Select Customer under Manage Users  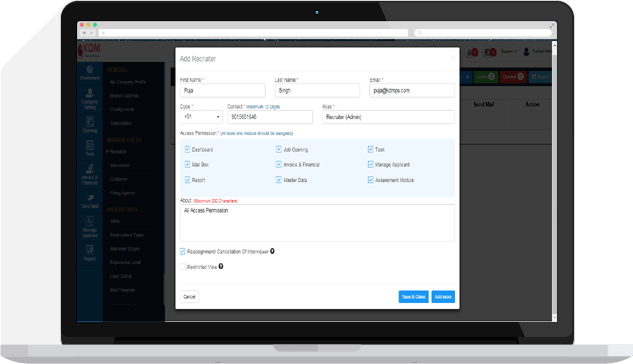(119, 179)
